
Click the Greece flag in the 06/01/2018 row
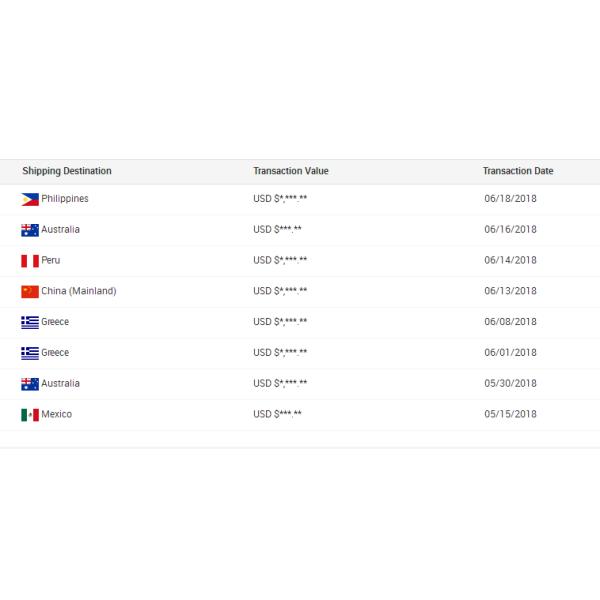tap(30, 353)
